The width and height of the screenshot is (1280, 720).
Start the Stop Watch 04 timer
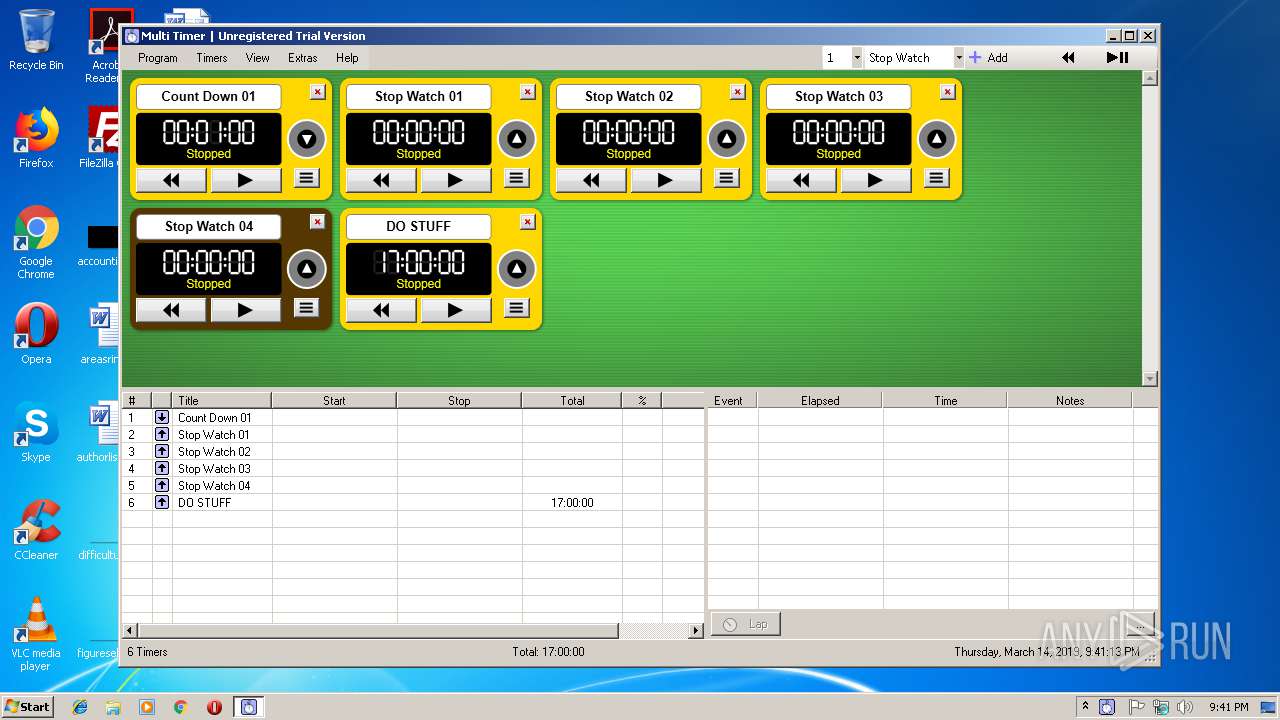(245, 310)
